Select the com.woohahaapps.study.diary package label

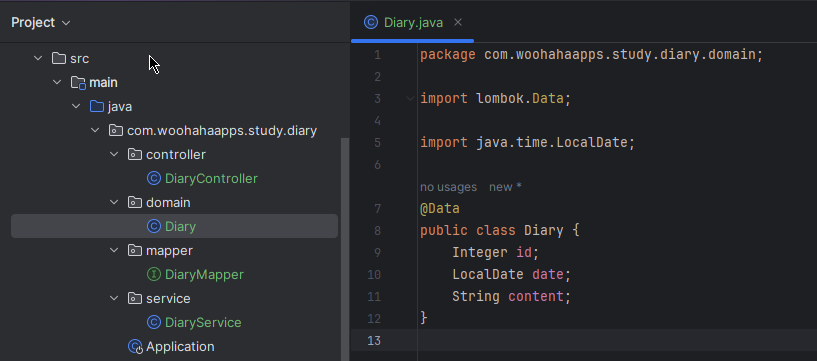(222, 131)
